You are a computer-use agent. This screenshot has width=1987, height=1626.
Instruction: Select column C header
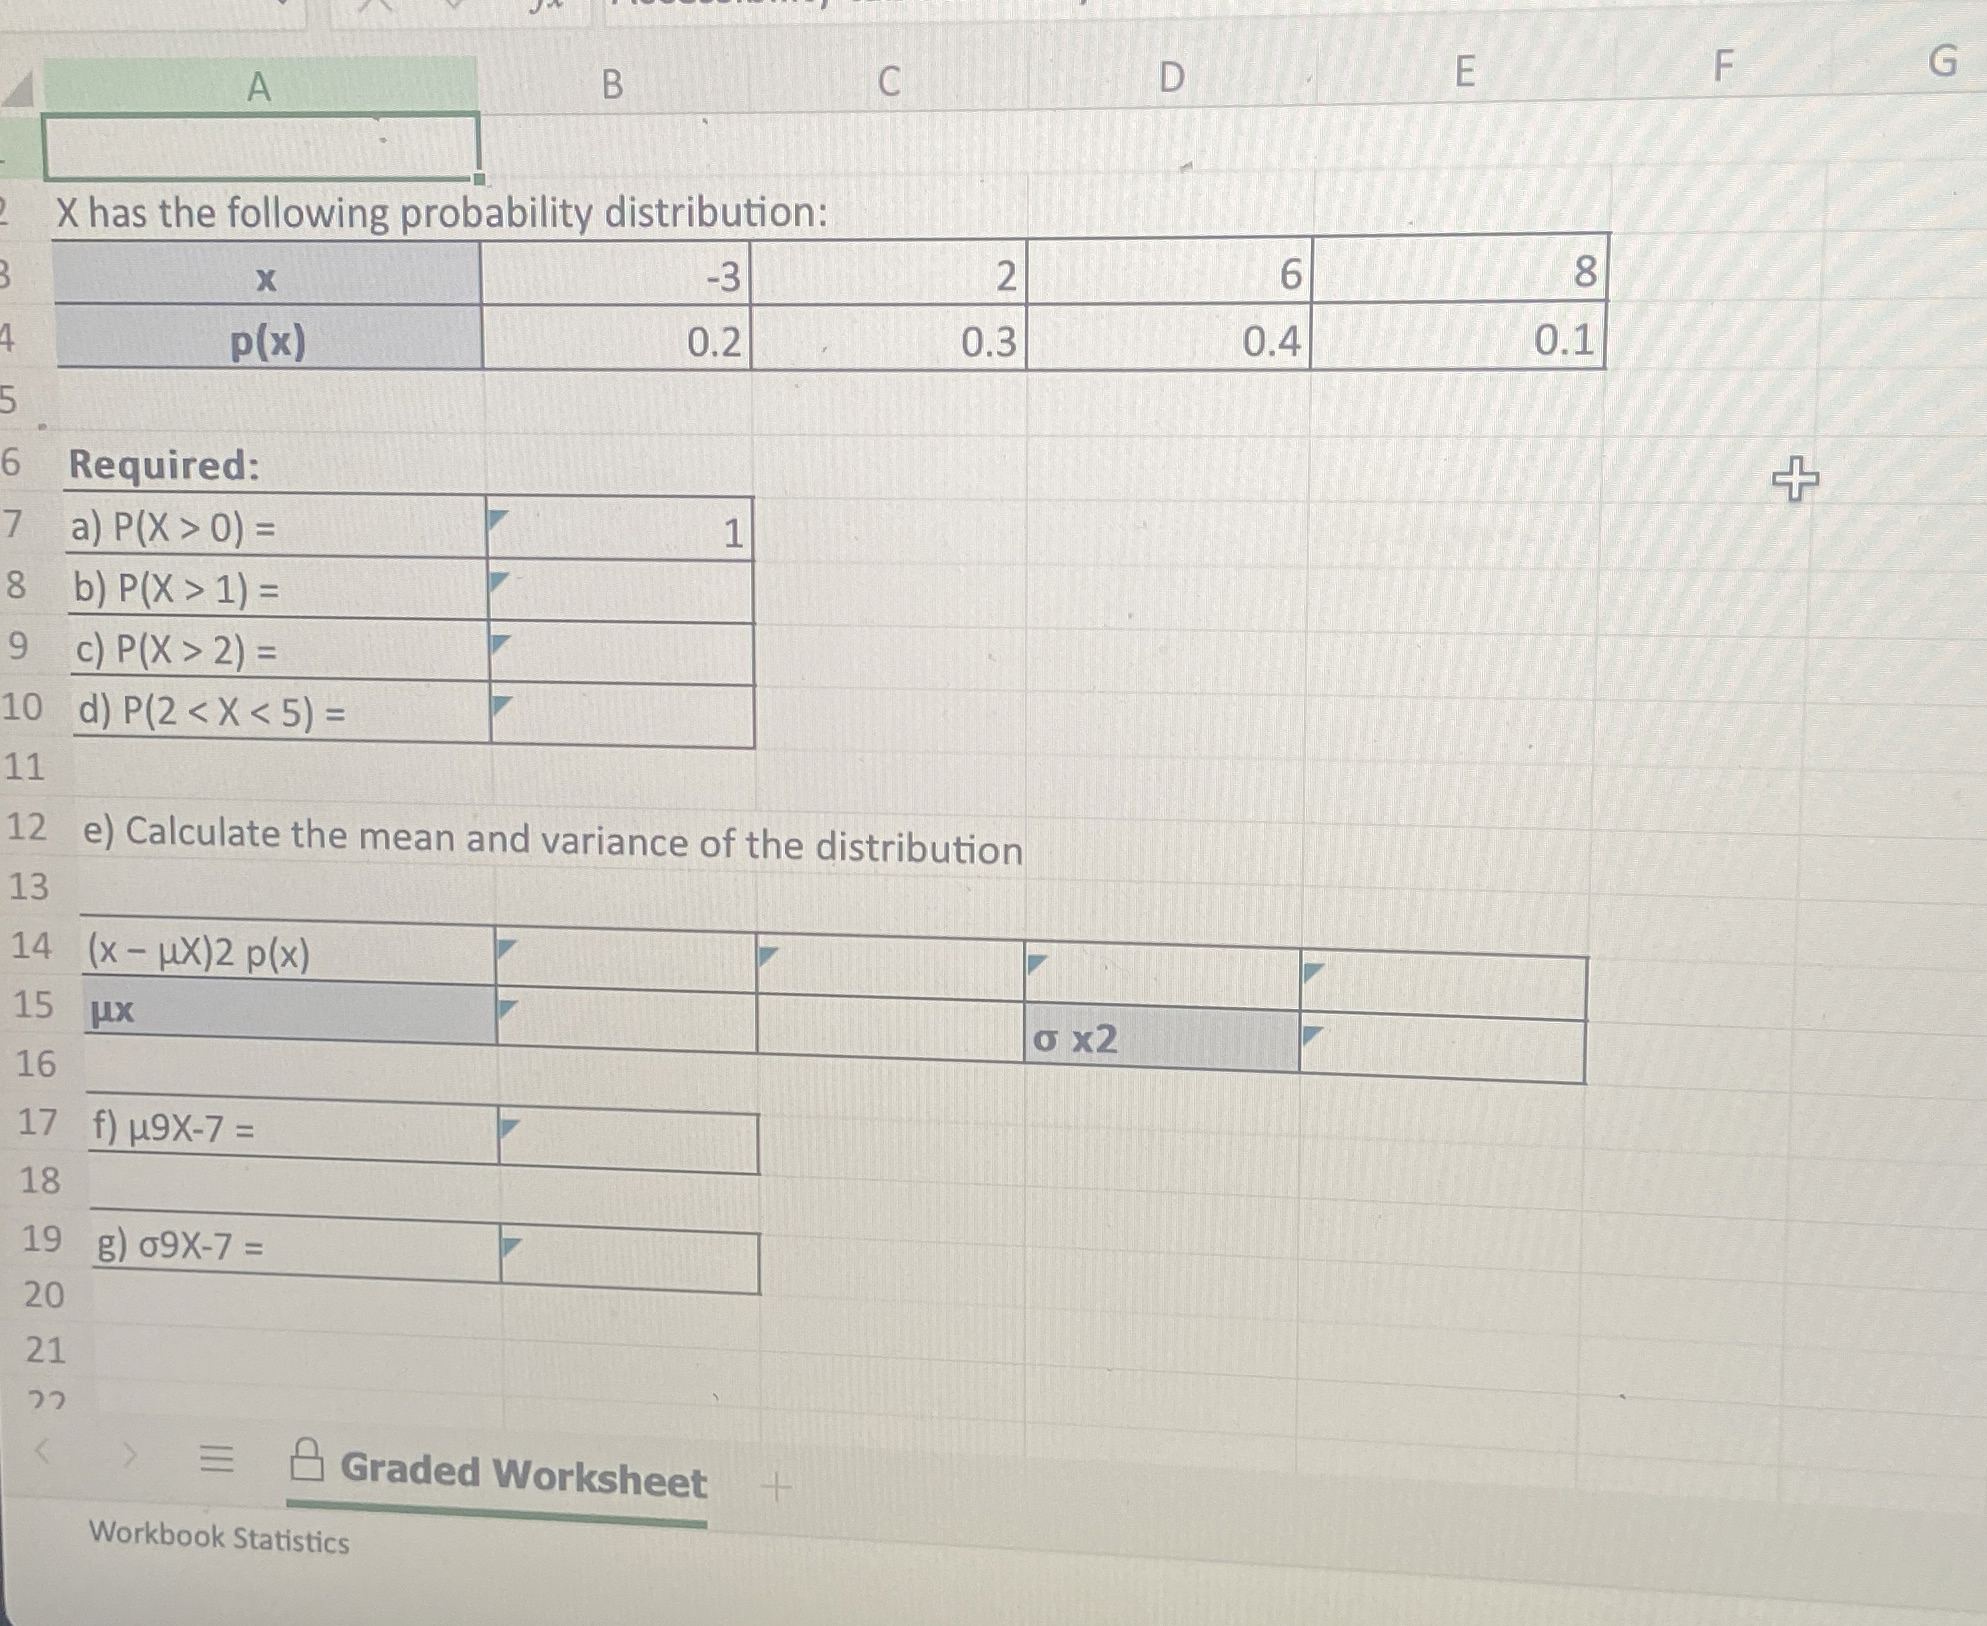tap(888, 81)
